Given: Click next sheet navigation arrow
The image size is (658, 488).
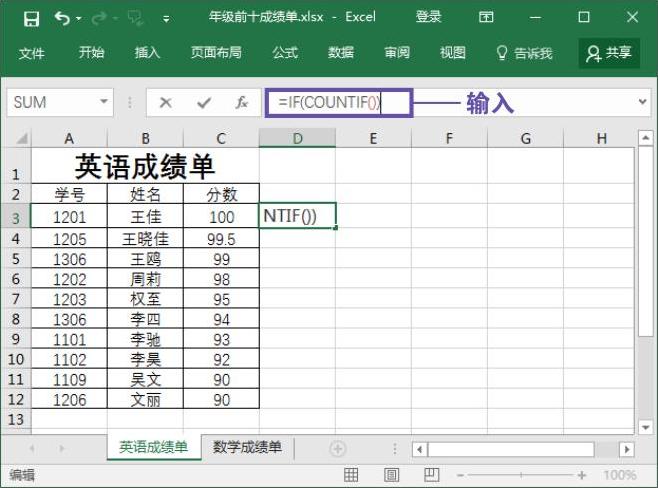Looking at the screenshot, I should pyautogui.click(x=62, y=449).
